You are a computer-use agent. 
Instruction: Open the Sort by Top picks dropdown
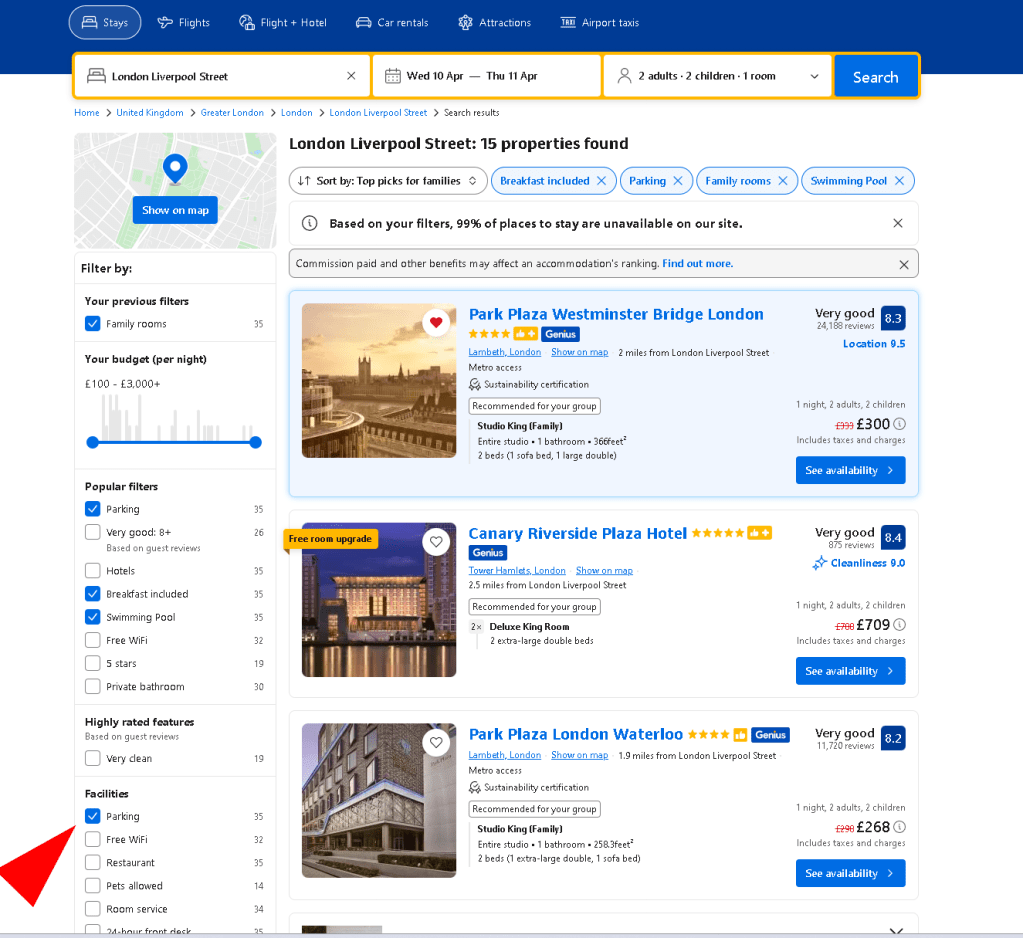pyautogui.click(x=388, y=181)
